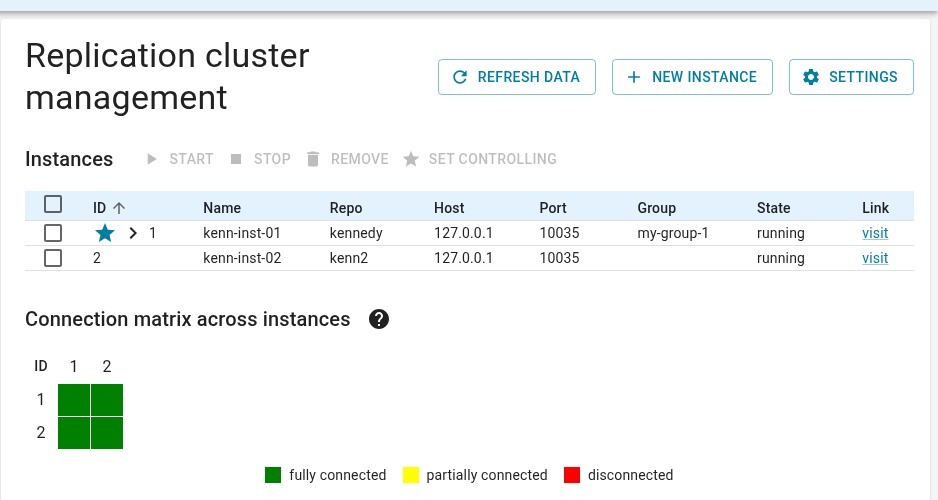Visit the kenn-inst-01 instance link
The width and height of the screenshot is (938, 500).
875,233
